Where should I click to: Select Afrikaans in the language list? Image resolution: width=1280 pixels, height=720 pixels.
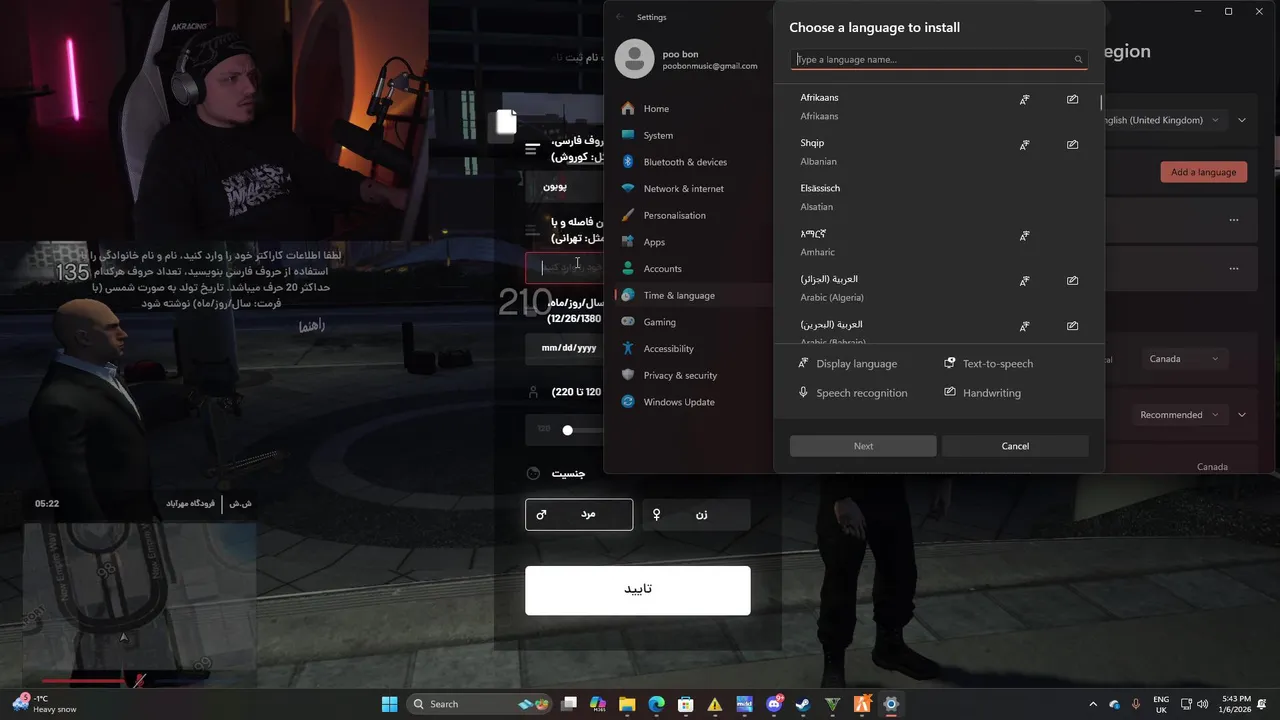[x=938, y=107]
